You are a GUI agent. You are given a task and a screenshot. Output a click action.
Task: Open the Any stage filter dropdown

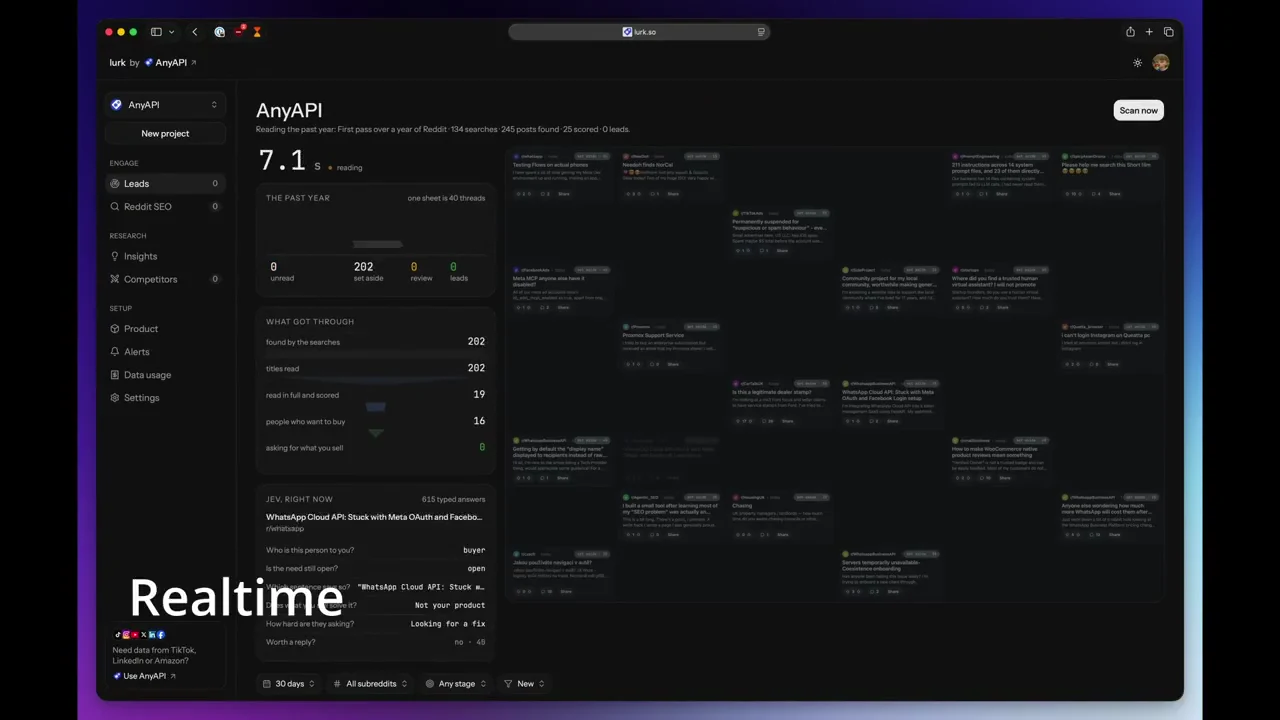[456, 684]
